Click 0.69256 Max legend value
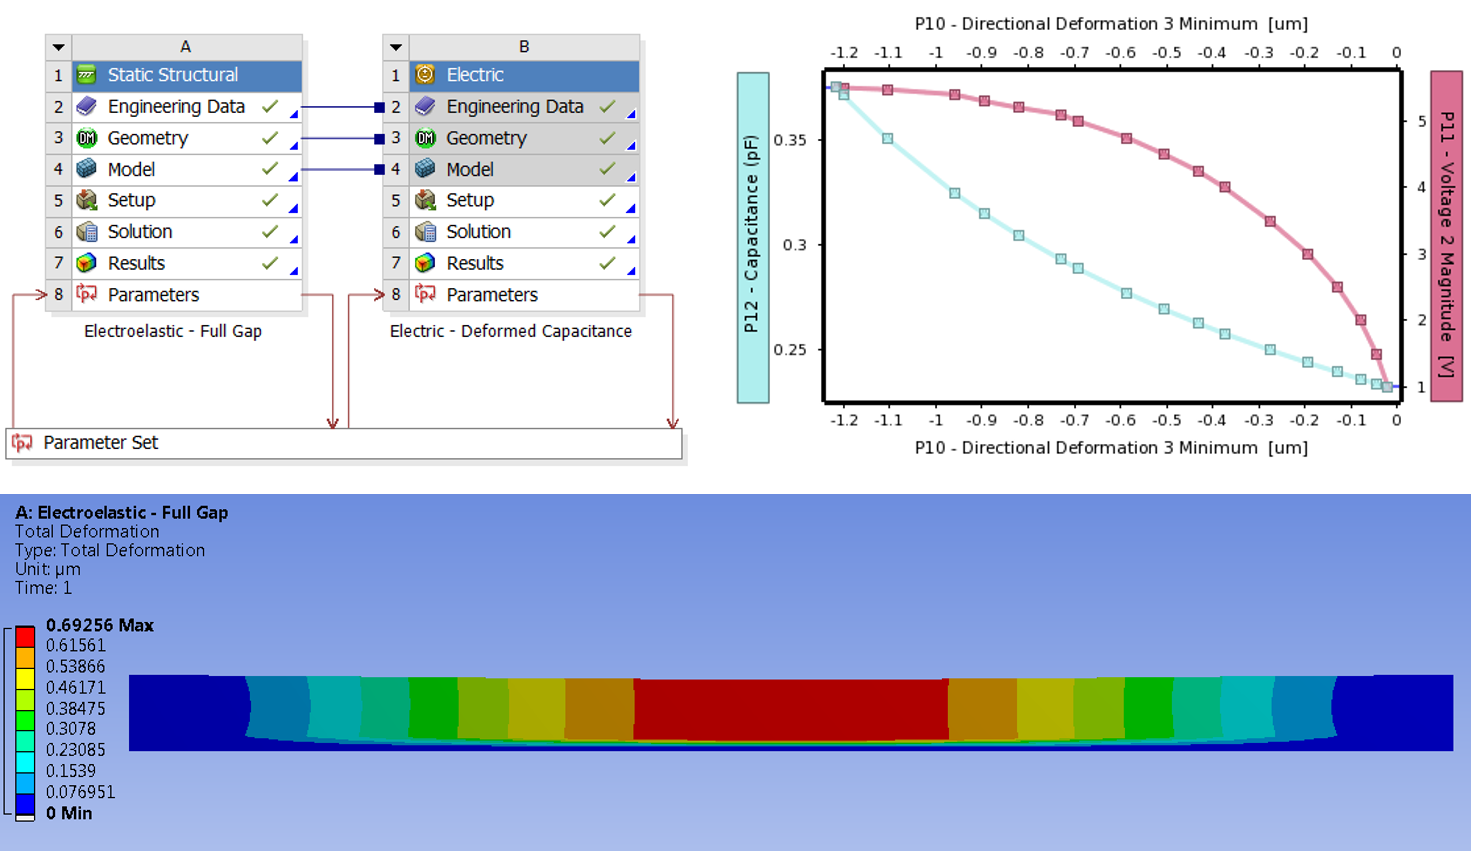 click(100, 625)
